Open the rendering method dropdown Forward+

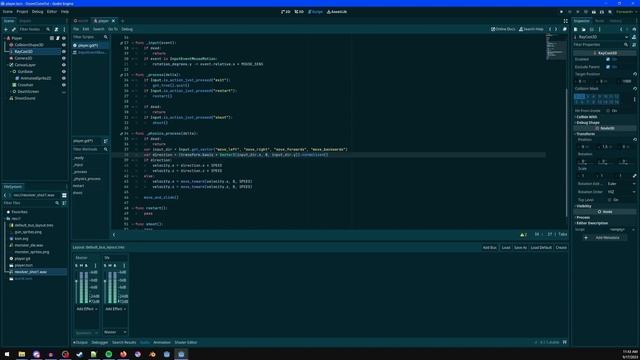[x=626, y=12]
